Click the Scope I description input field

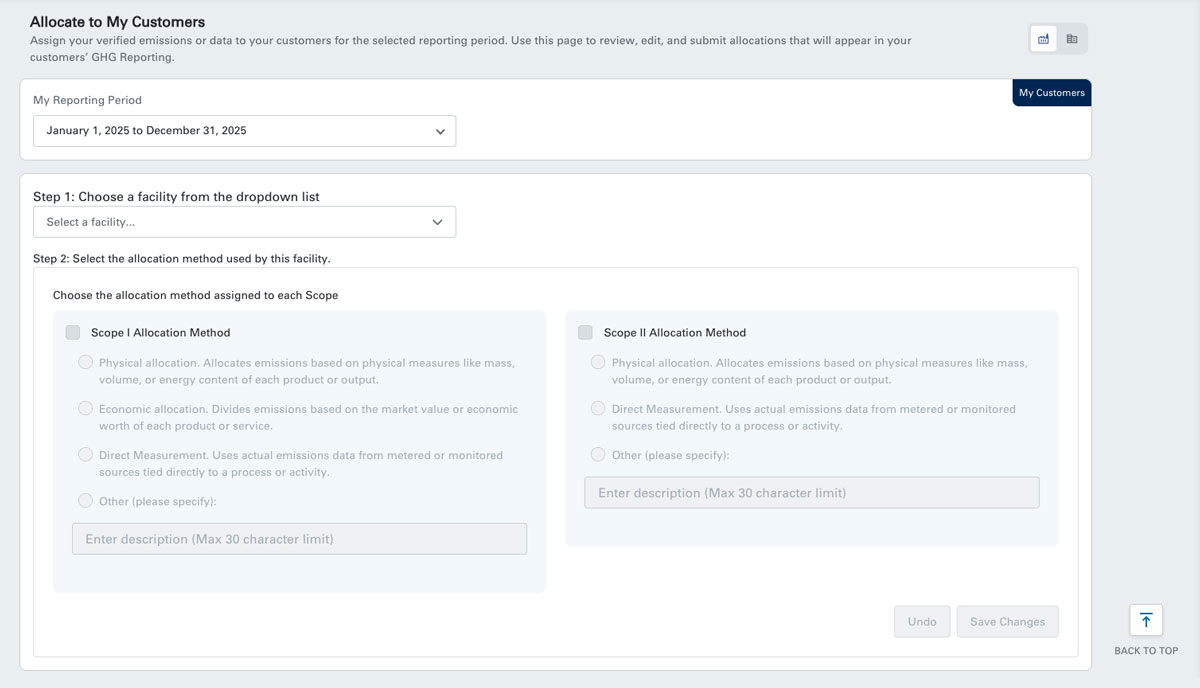(299, 539)
